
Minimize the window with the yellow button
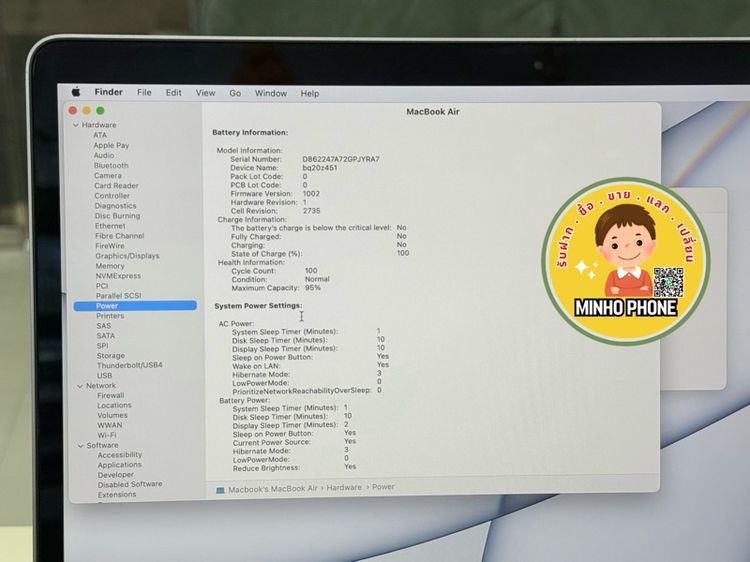(x=87, y=110)
